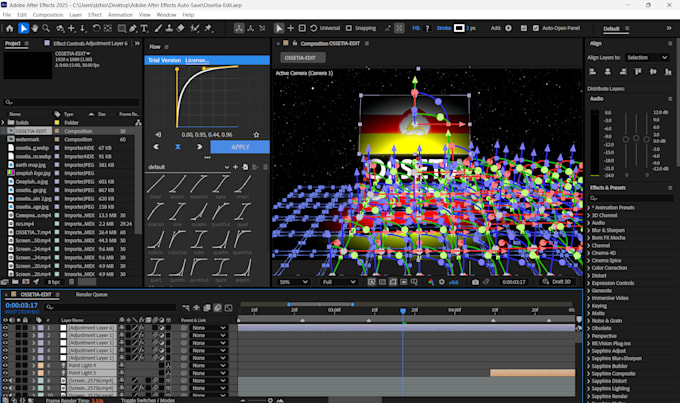
Task: Click the timeline current time 0:00:03:17
Action: pyautogui.click(x=21, y=305)
